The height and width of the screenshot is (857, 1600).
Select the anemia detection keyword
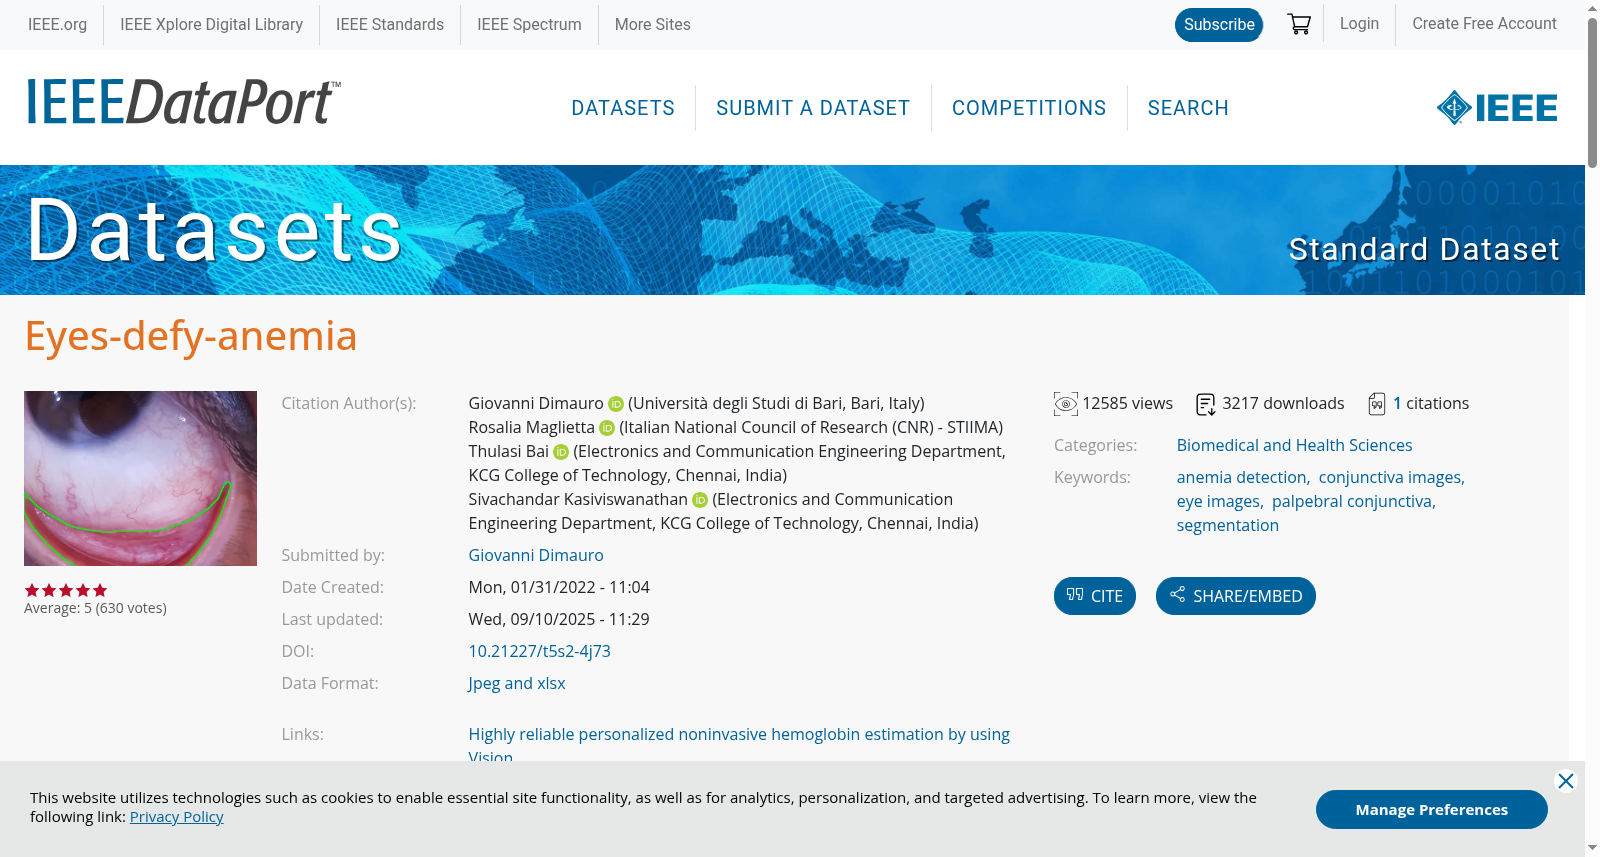tap(1241, 477)
